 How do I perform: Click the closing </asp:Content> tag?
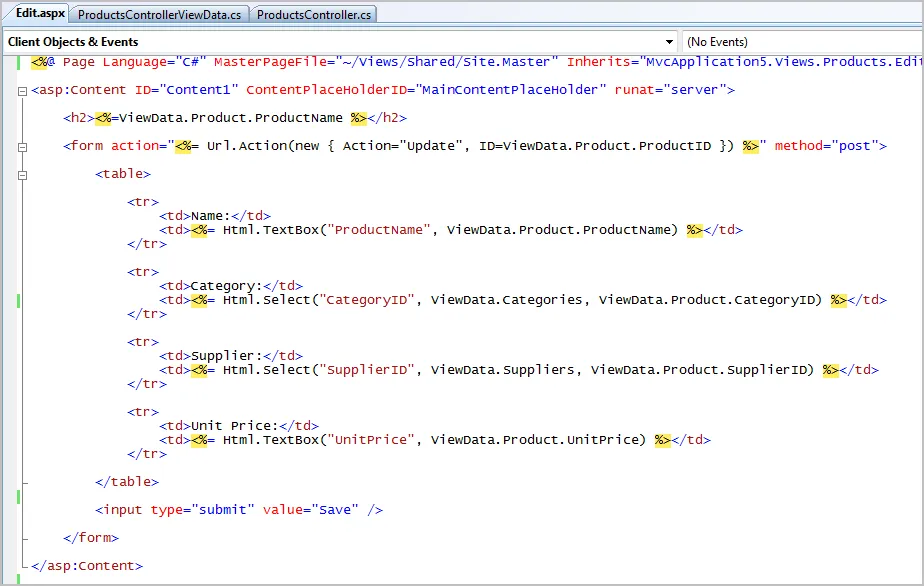click(86, 566)
